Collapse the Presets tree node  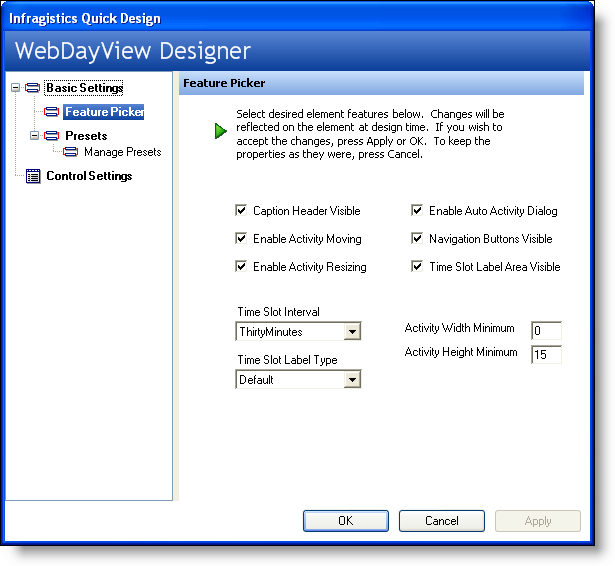pyautogui.click(x=34, y=135)
